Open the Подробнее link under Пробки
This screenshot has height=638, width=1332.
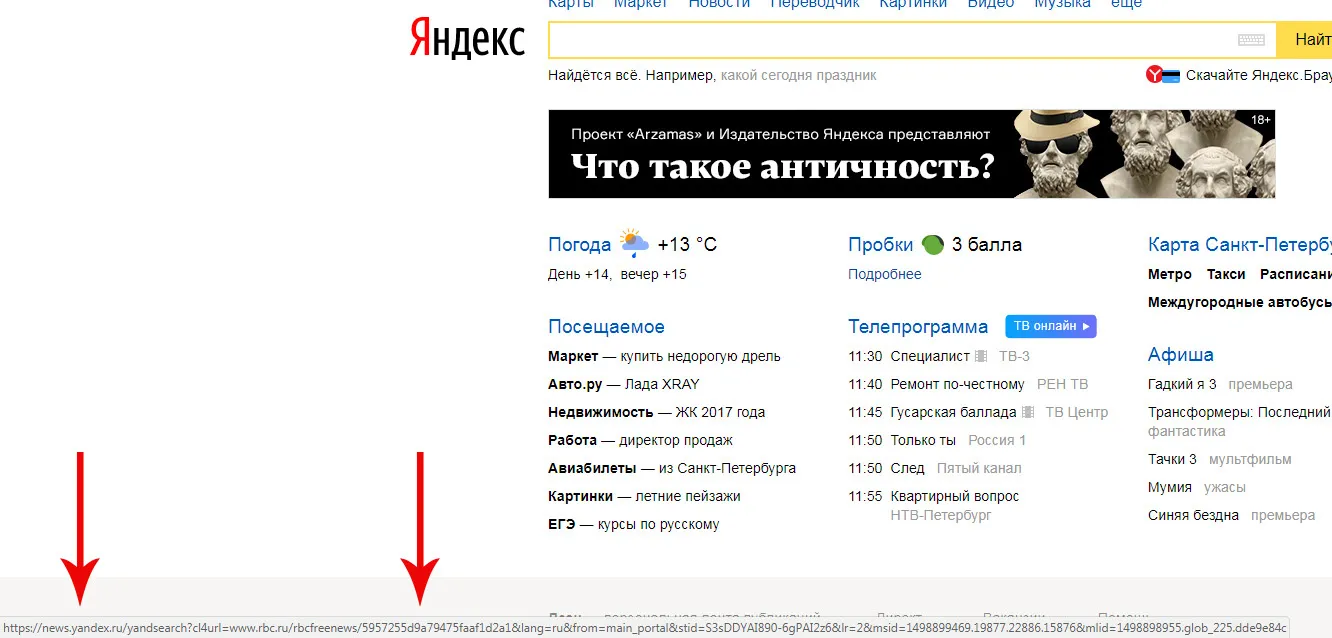pyautogui.click(x=885, y=274)
